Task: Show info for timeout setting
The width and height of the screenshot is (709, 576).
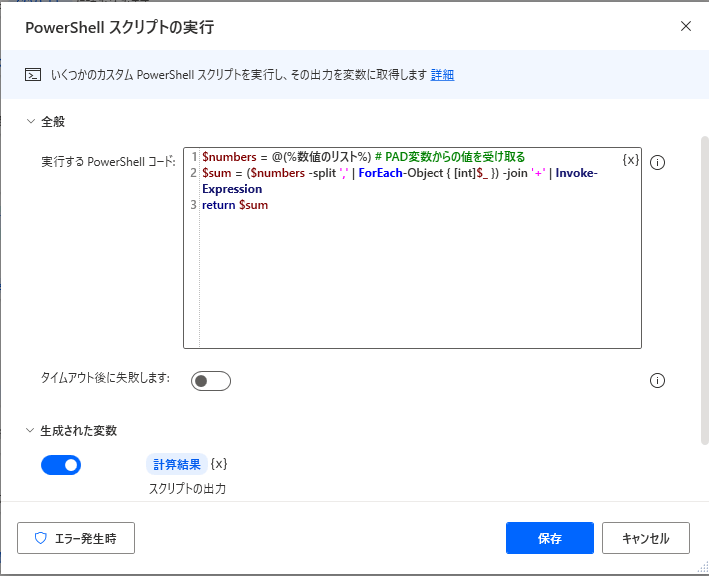Action: [x=657, y=380]
